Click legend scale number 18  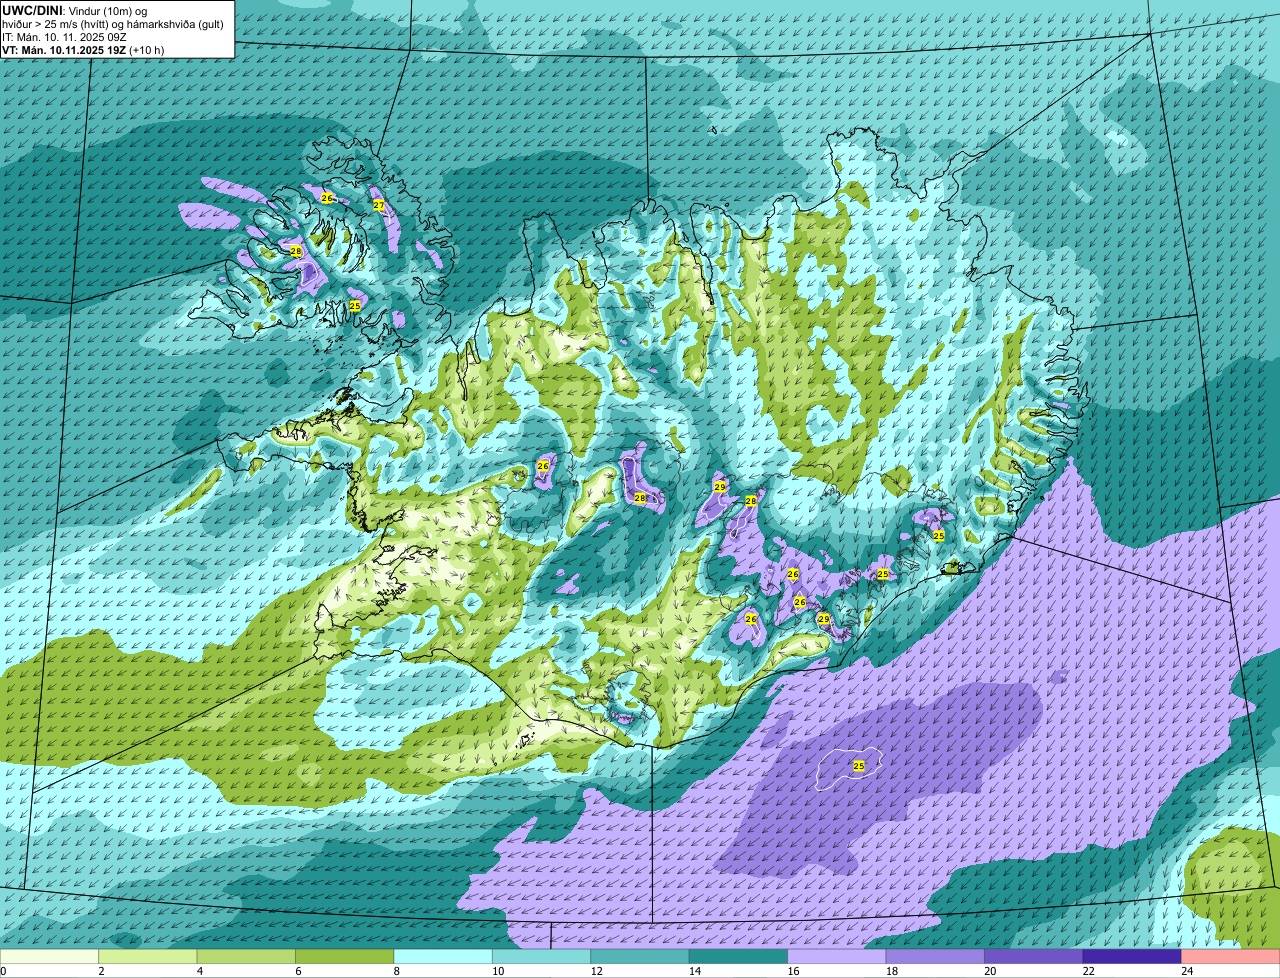click(x=891, y=970)
